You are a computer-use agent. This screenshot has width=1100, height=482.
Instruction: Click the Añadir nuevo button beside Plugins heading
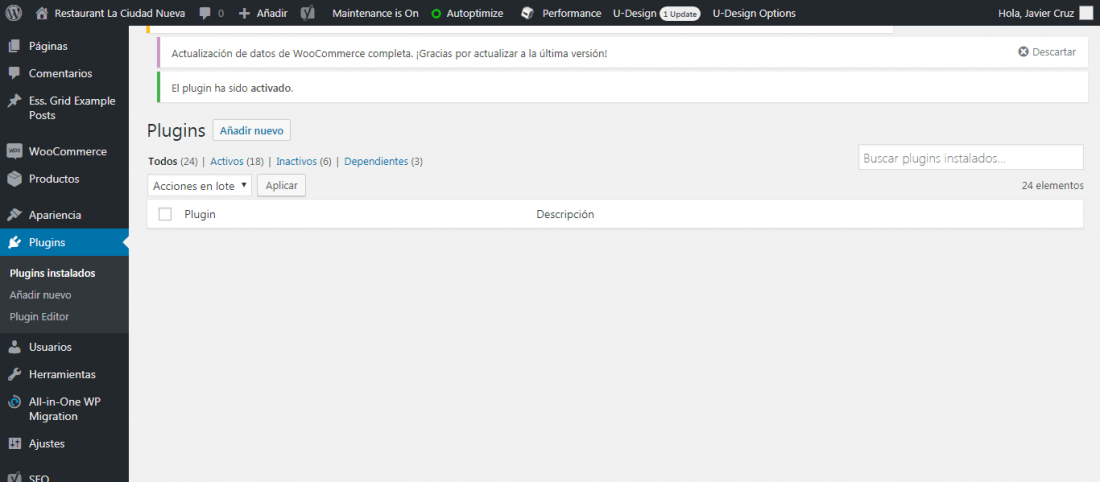252,130
